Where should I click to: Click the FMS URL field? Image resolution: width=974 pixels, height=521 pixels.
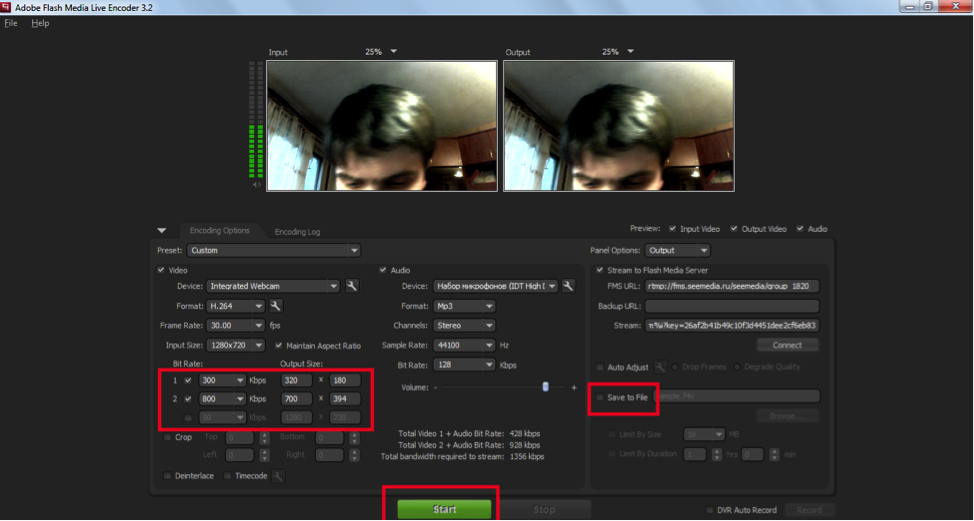732,286
